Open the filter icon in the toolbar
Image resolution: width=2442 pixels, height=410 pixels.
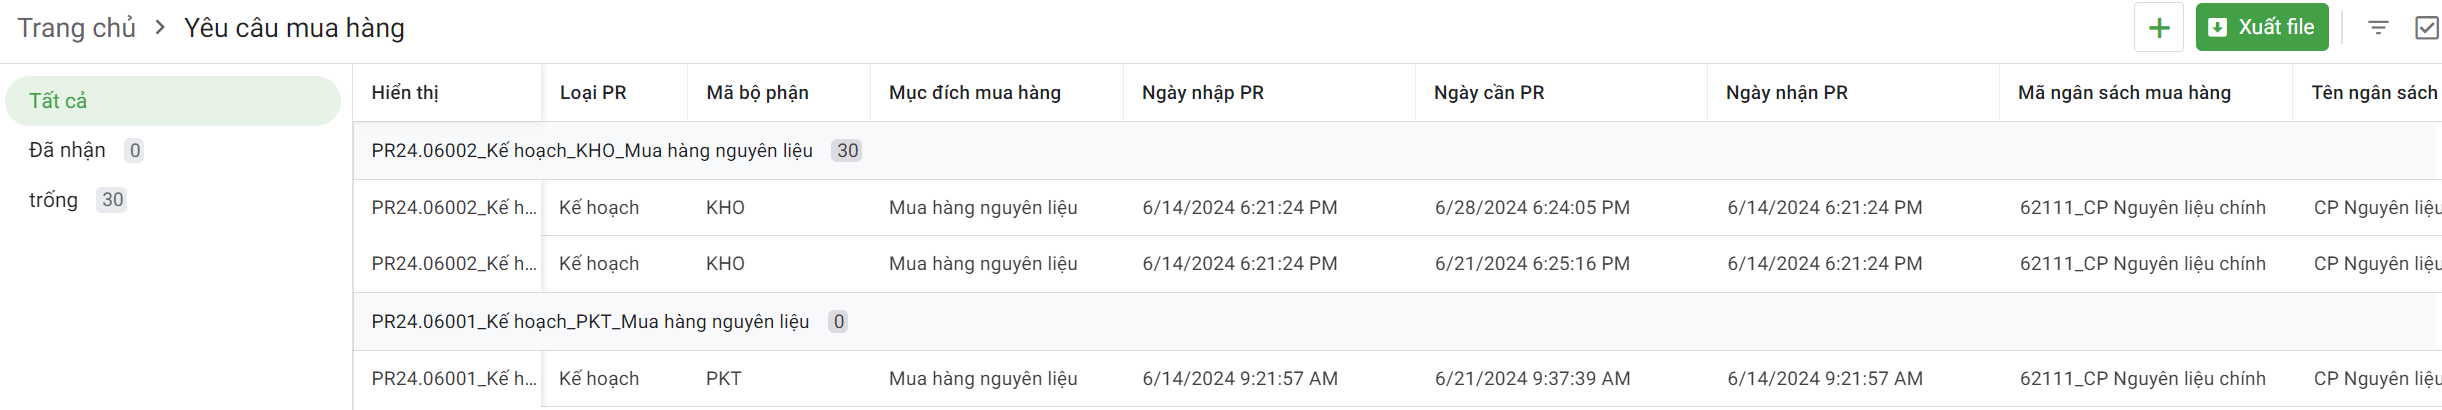[2378, 28]
